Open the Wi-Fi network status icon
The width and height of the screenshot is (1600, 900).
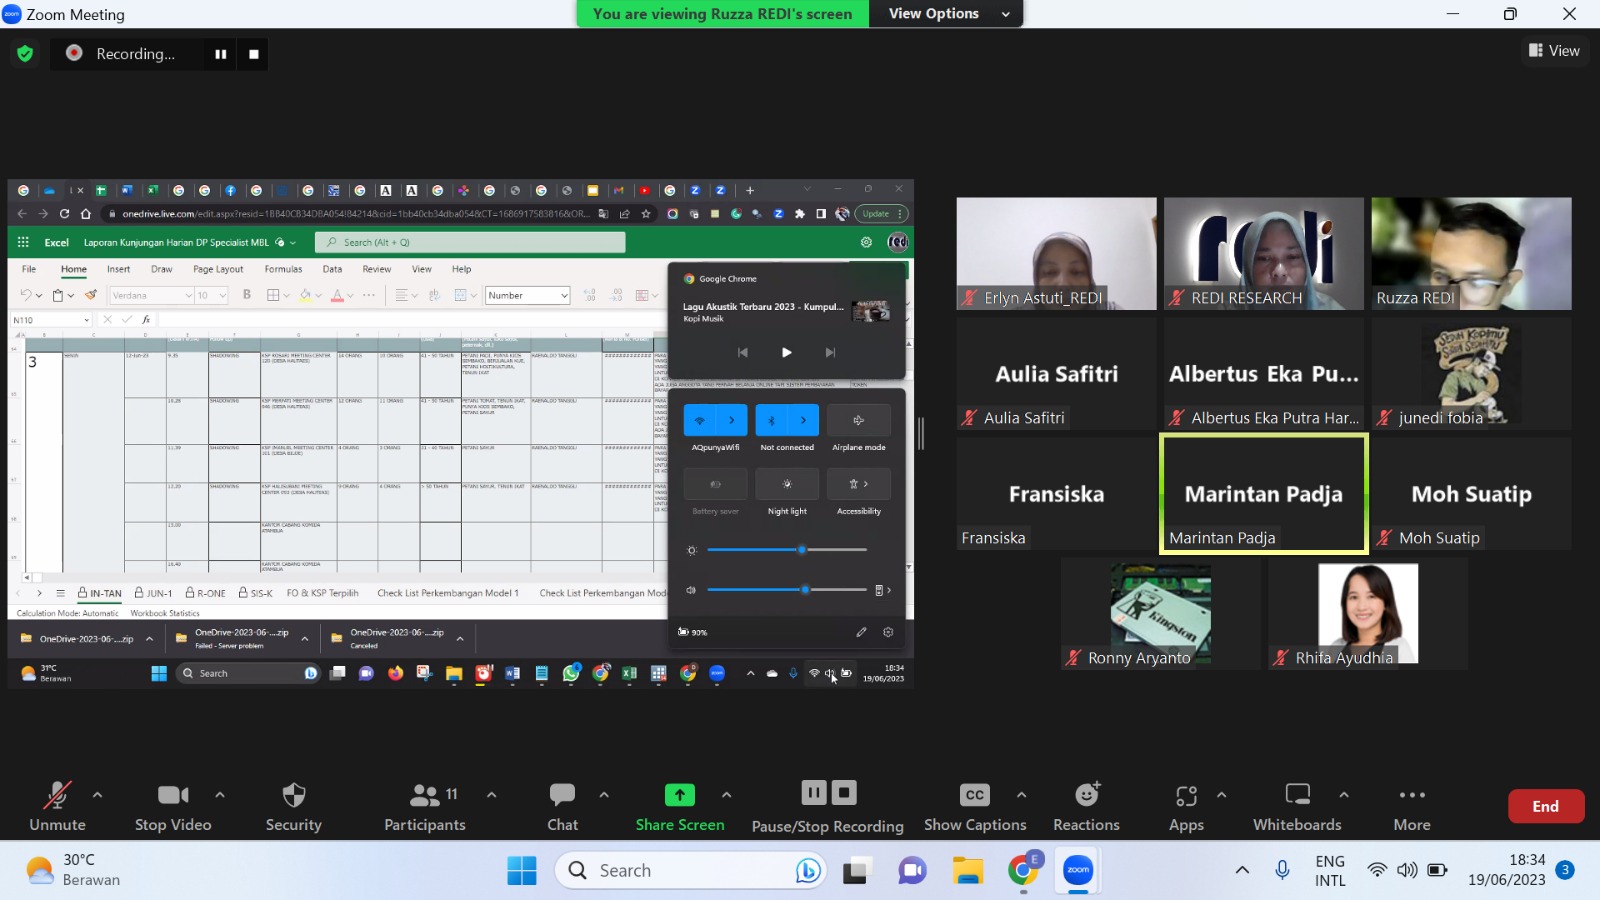1377,870
